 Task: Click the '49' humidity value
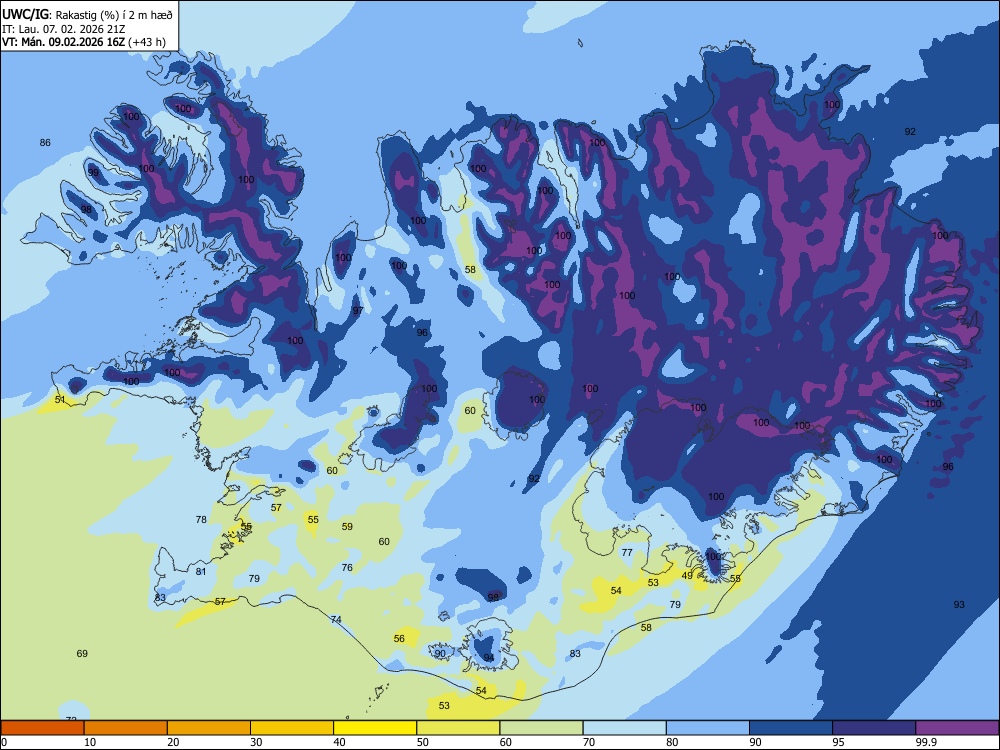687,575
